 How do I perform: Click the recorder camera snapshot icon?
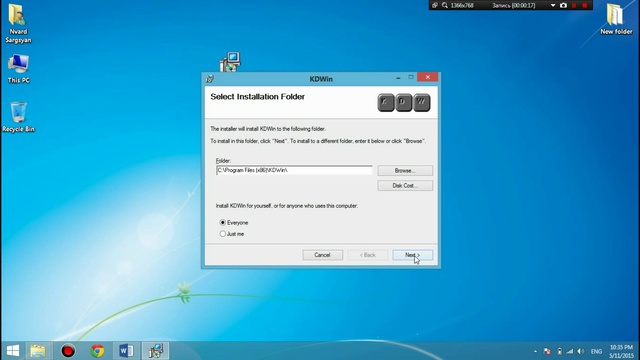[564, 5]
